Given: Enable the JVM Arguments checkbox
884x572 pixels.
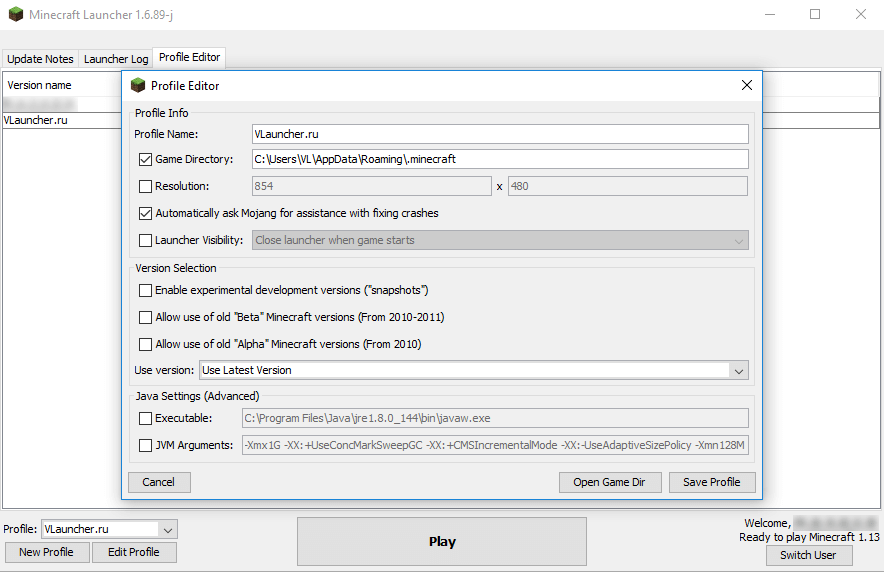Looking at the screenshot, I should pyautogui.click(x=145, y=445).
